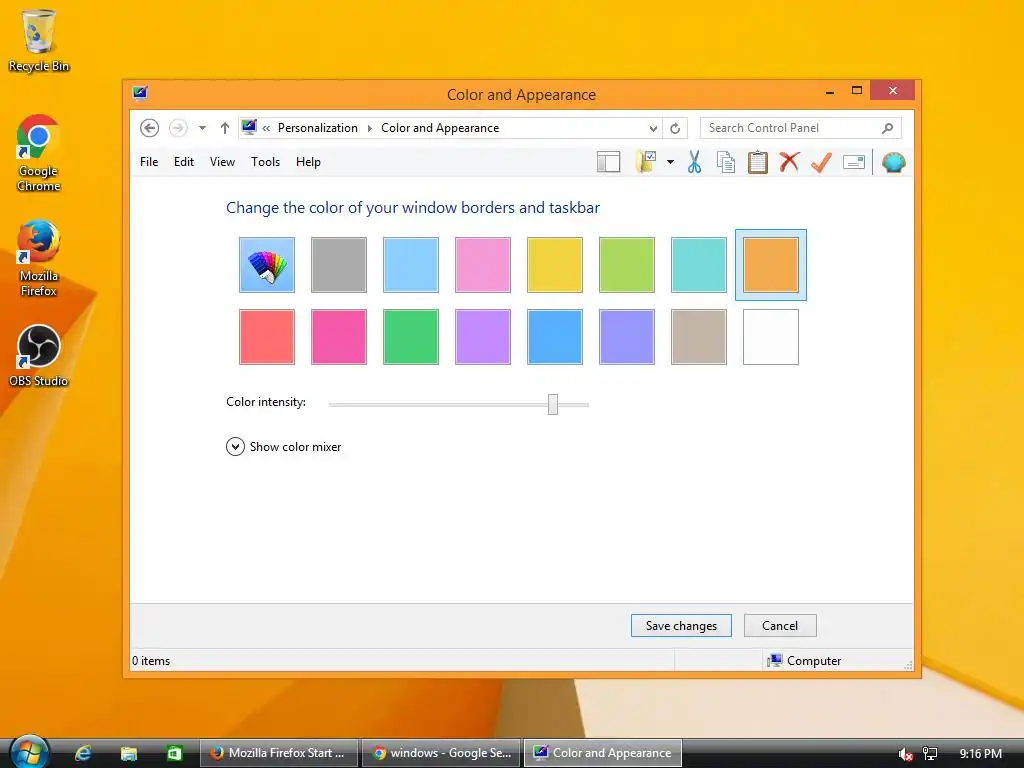Image resolution: width=1024 pixels, height=768 pixels.
Task: Open the recent locations dropdown arrow
Action: point(202,128)
